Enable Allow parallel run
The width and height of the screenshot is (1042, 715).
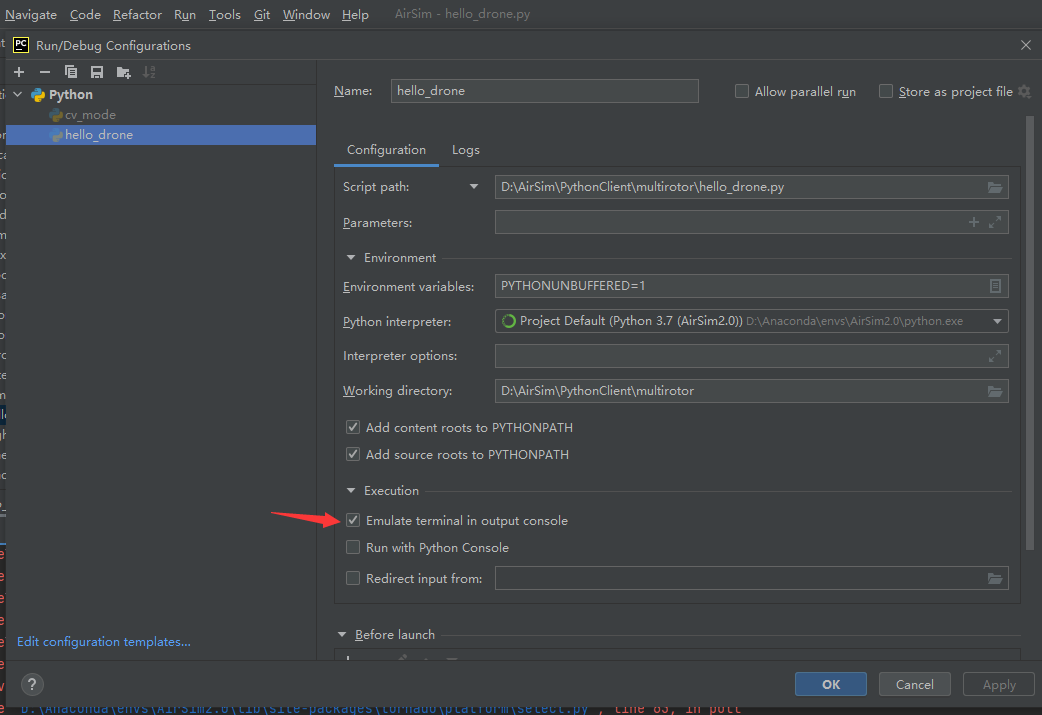click(x=742, y=91)
